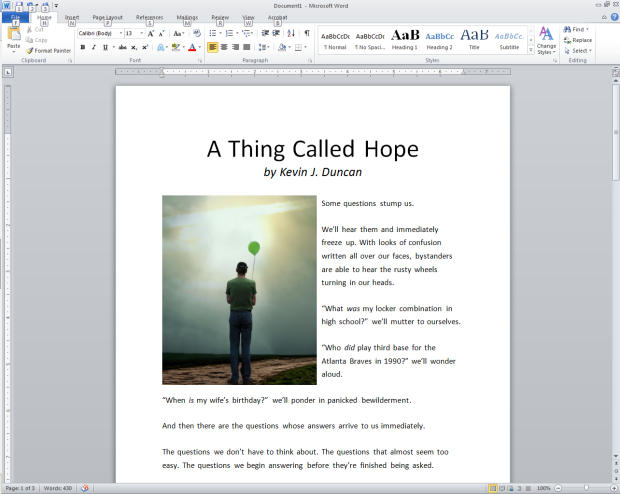This screenshot has height=494, width=620.
Task: Click the Sort A-Z icon
Action: (x=291, y=34)
